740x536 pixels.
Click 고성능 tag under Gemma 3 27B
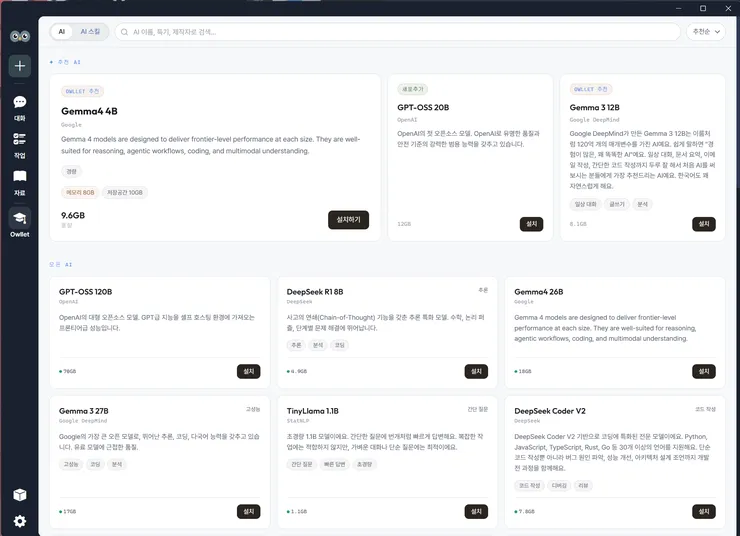[x=71, y=464]
